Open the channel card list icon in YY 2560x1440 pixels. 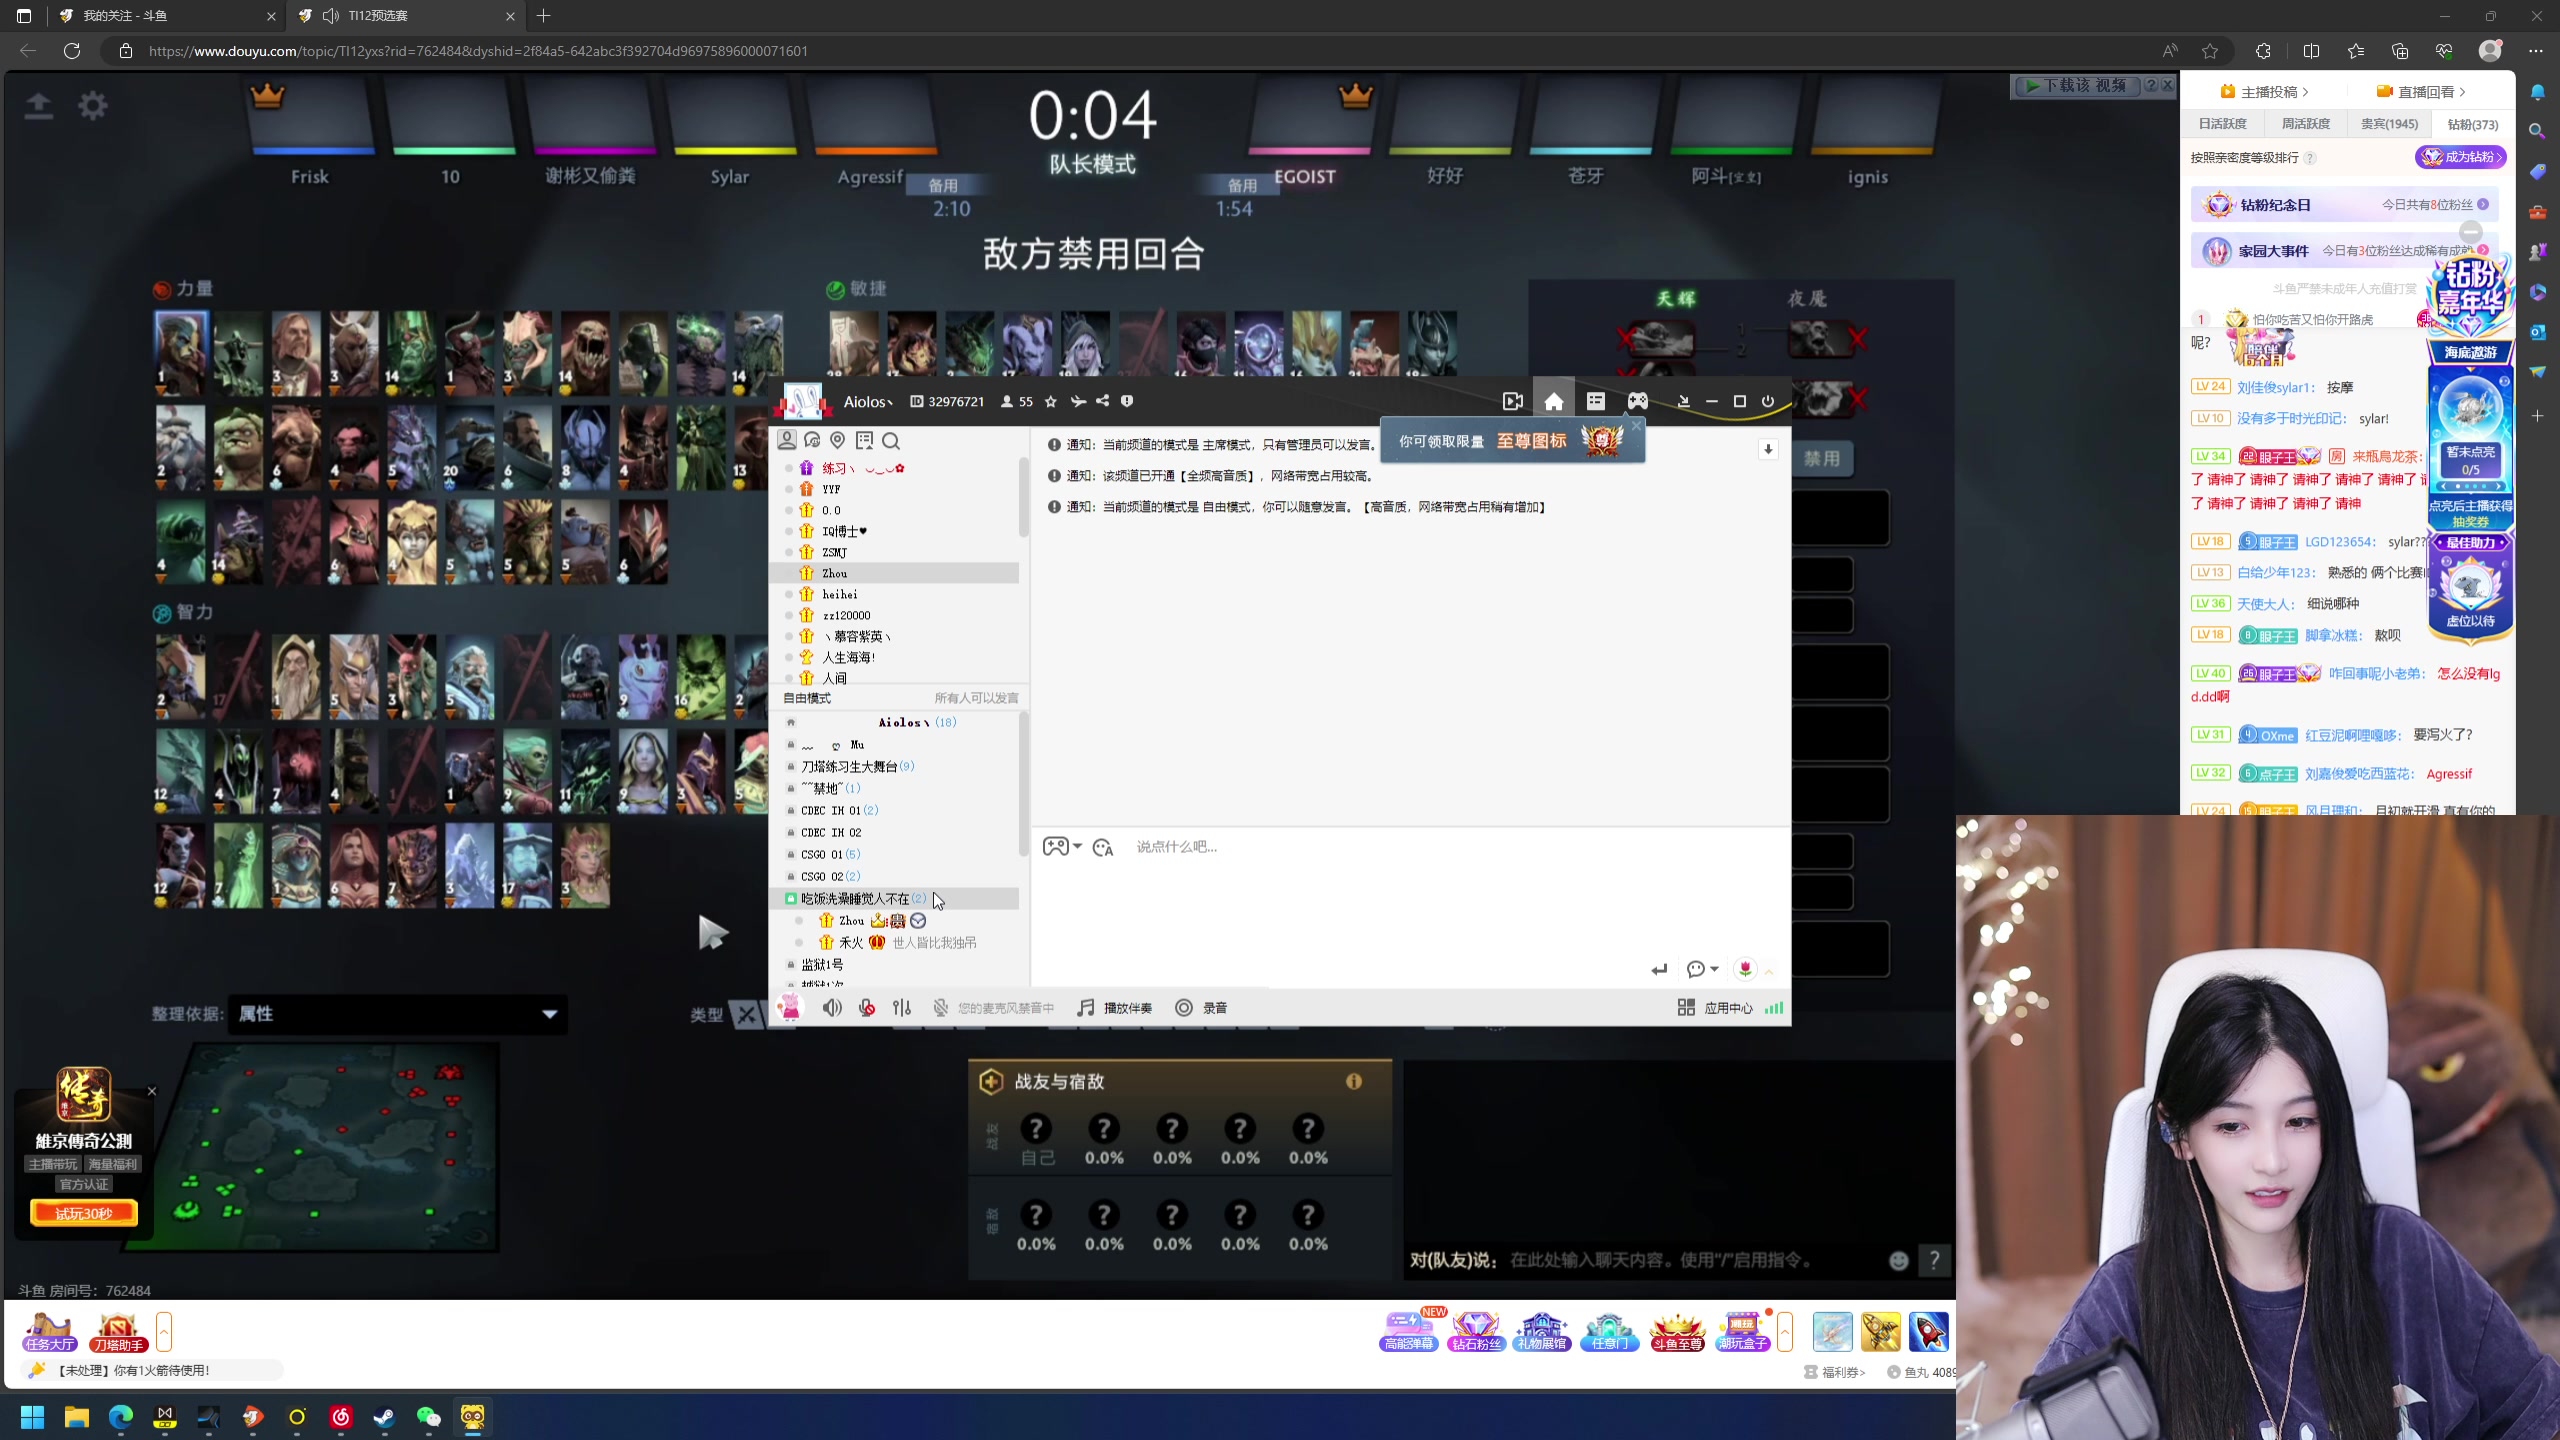1595,400
